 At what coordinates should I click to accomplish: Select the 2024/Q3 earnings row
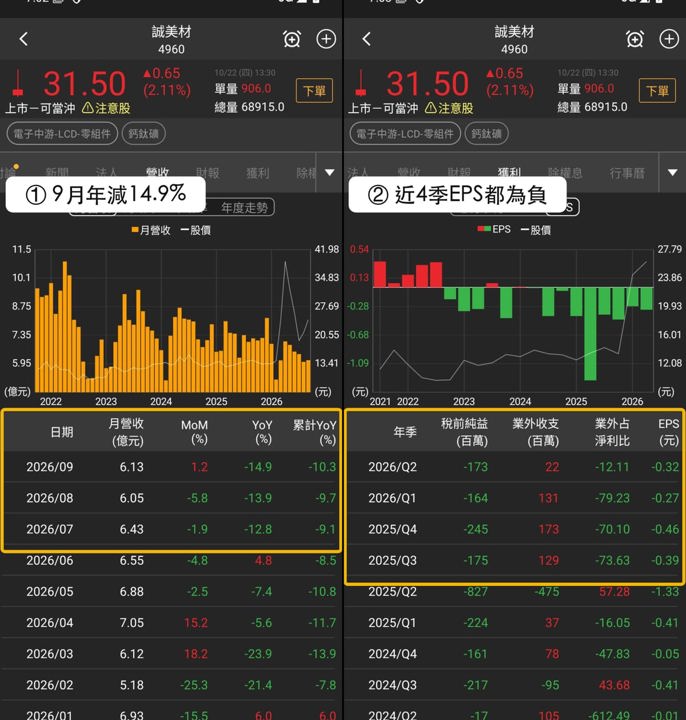[x=514, y=686]
